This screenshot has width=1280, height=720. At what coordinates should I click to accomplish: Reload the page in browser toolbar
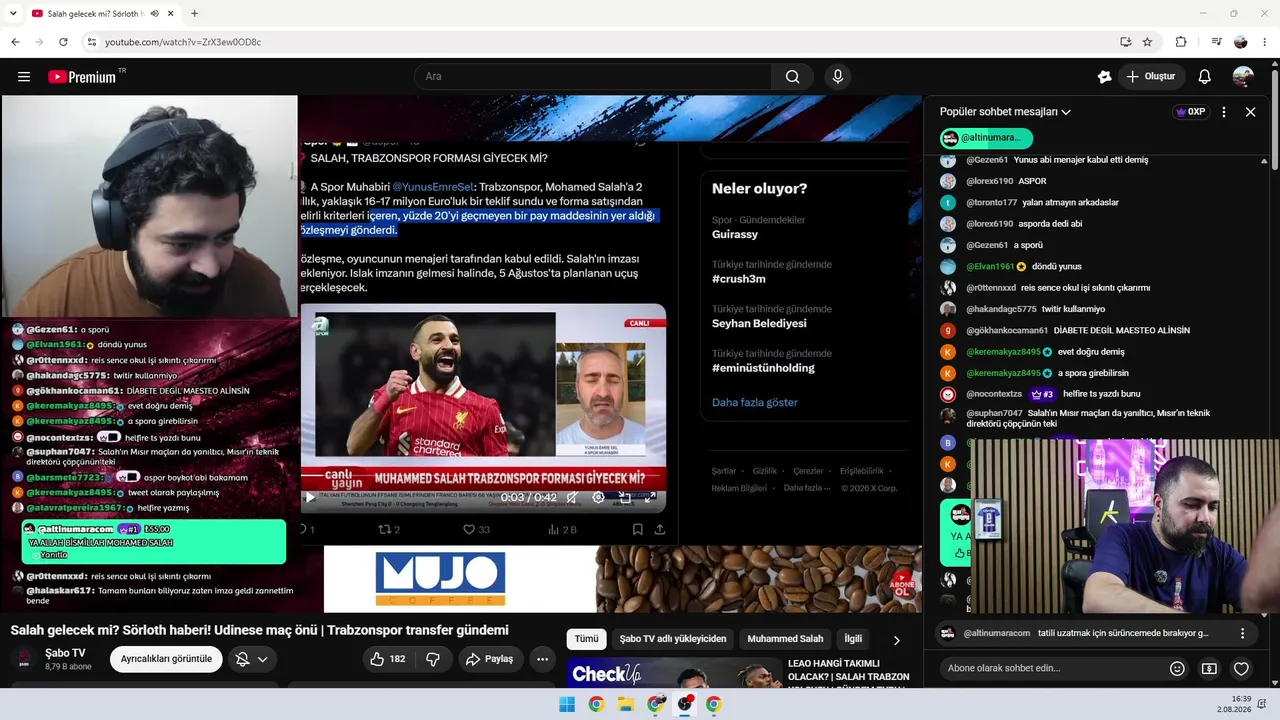pyautogui.click(x=63, y=42)
